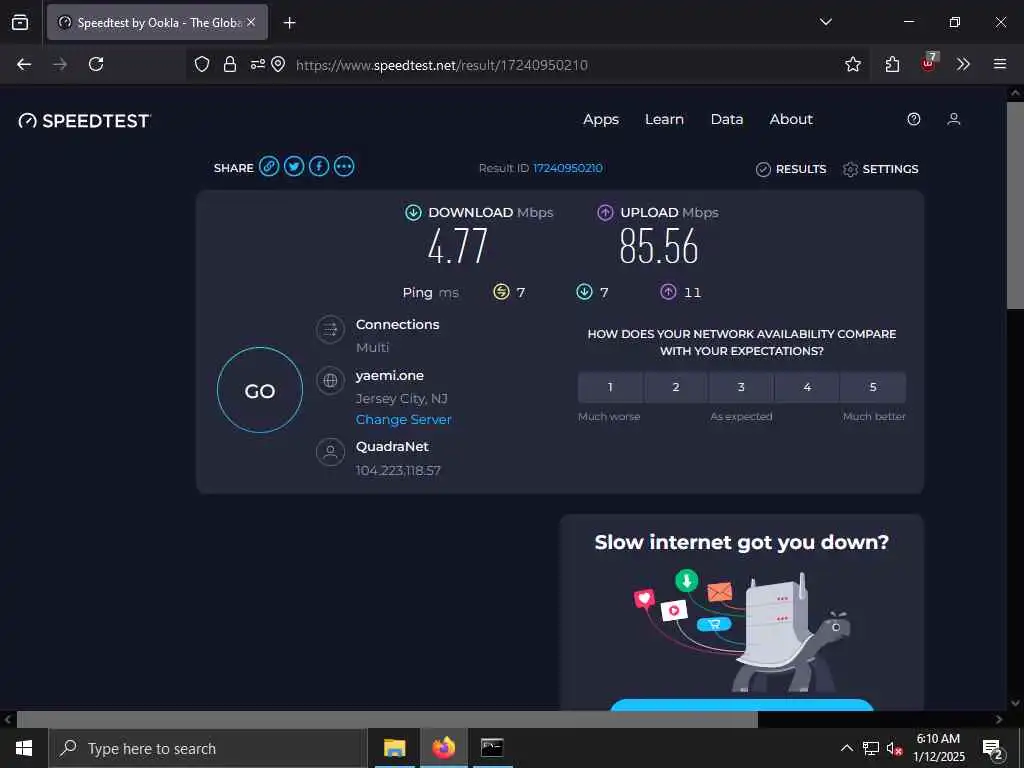
Task: Click the muted volume tray icon
Action: click(x=895, y=748)
